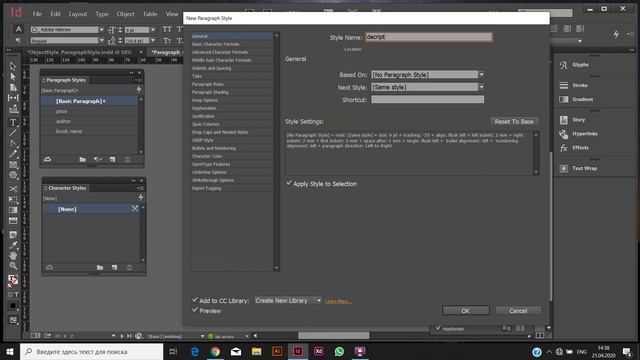
Task: Open the font family dropdown in control bar
Action: (101, 29)
